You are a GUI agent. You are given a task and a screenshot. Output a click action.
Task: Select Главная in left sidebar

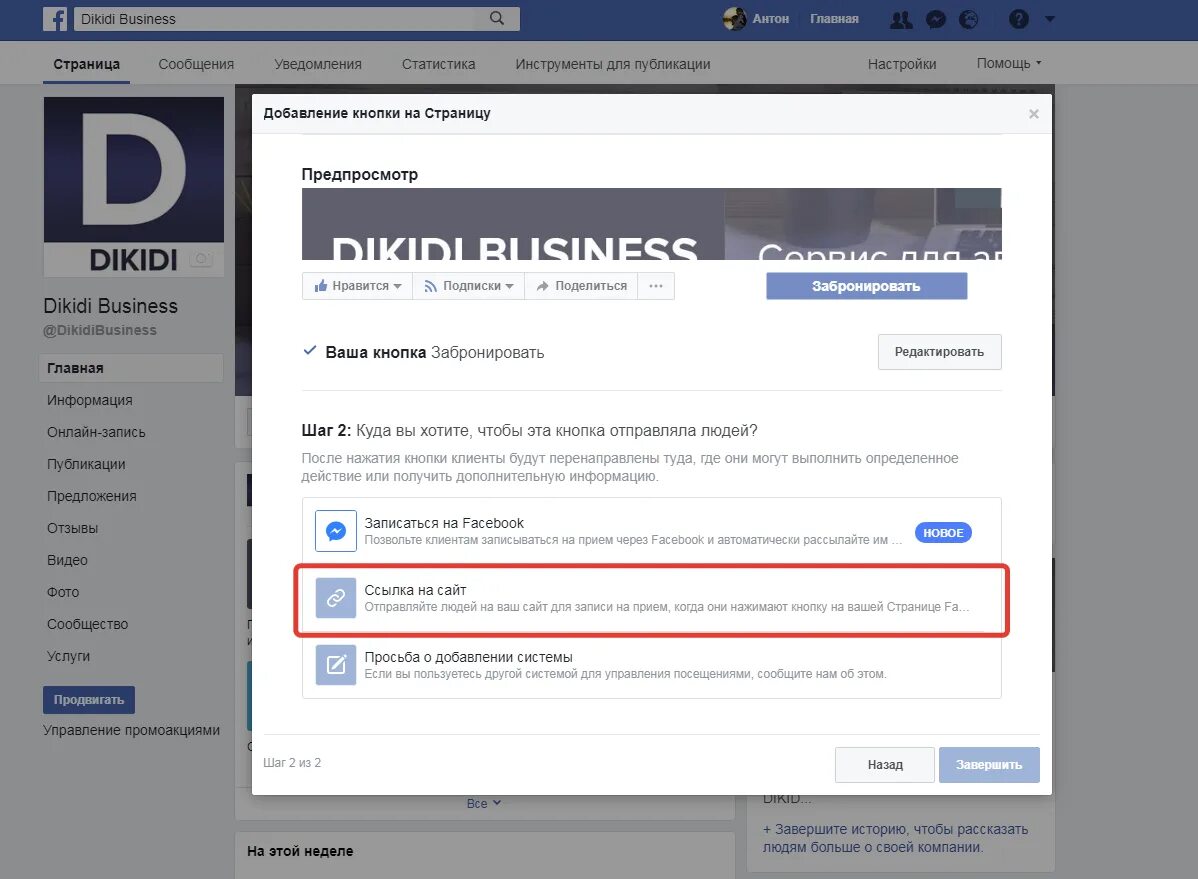pos(131,368)
